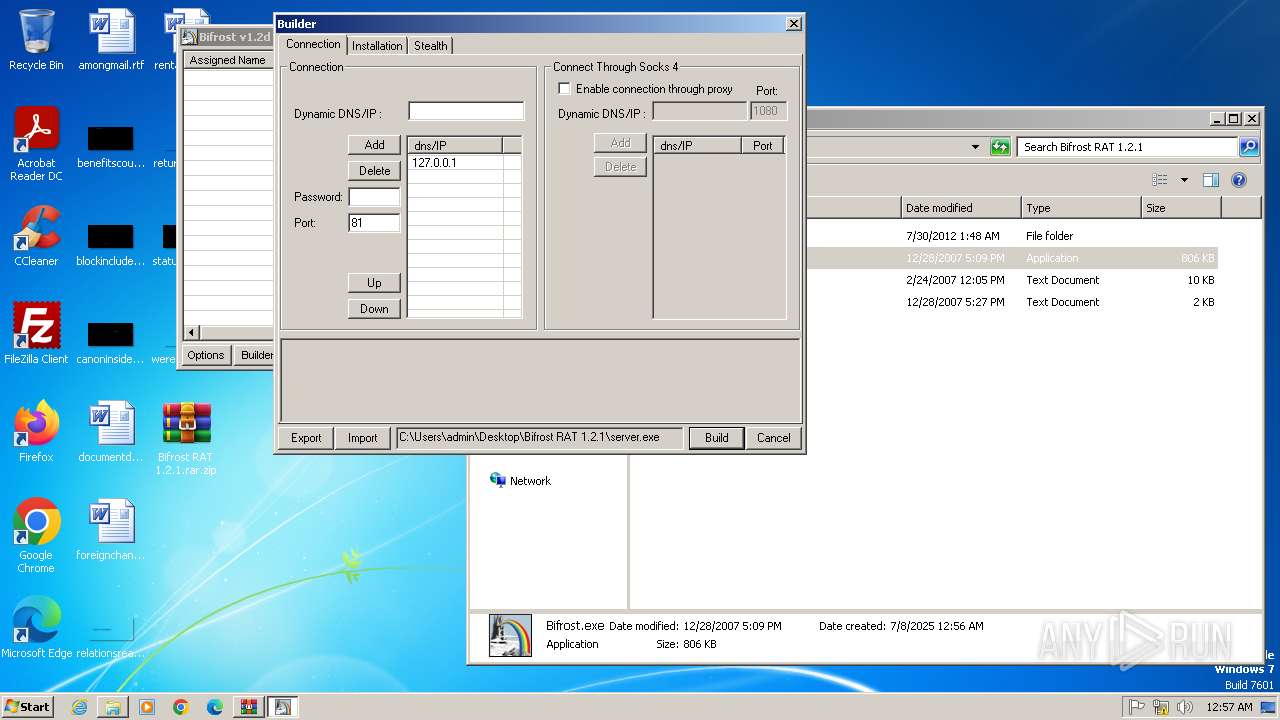Click Bifrost.exe thumbnail in details pane
The width and height of the screenshot is (1280, 720).
pos(510,635)
